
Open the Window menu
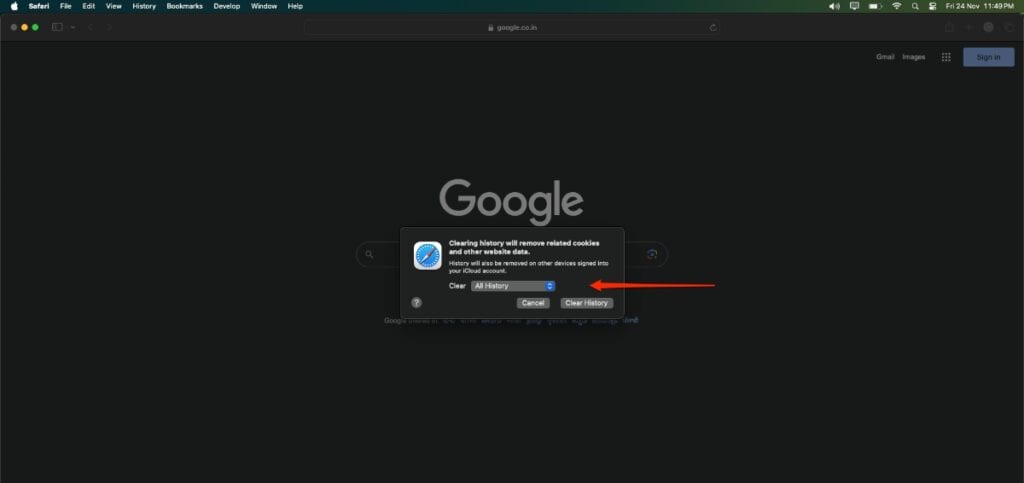(264, 6)
